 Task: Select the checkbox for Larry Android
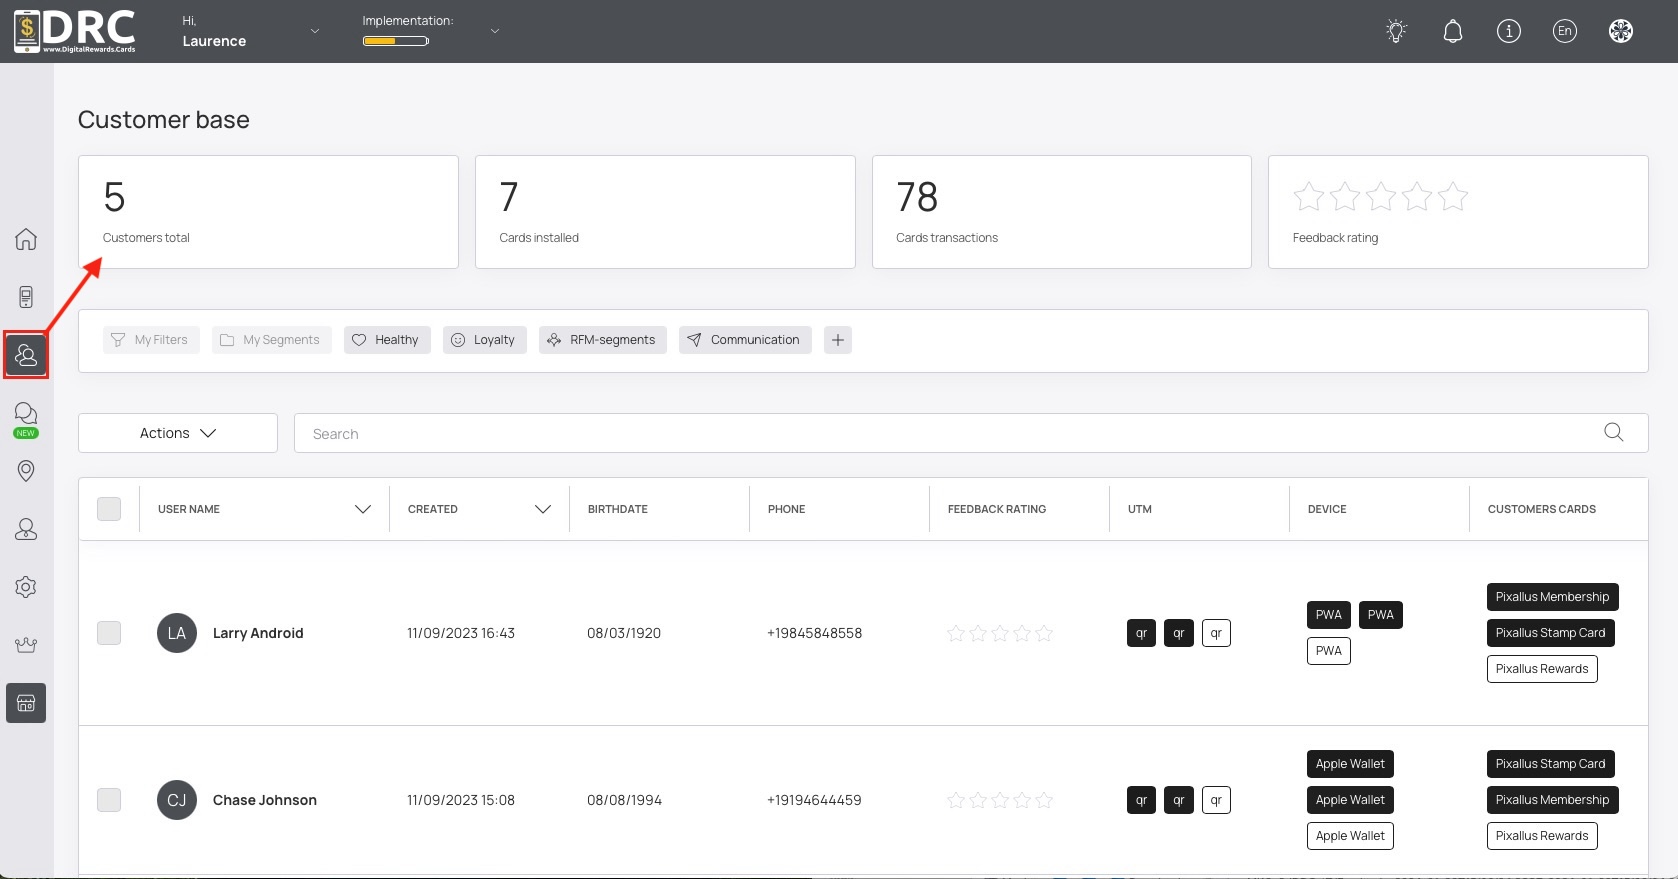click(109, 633)
